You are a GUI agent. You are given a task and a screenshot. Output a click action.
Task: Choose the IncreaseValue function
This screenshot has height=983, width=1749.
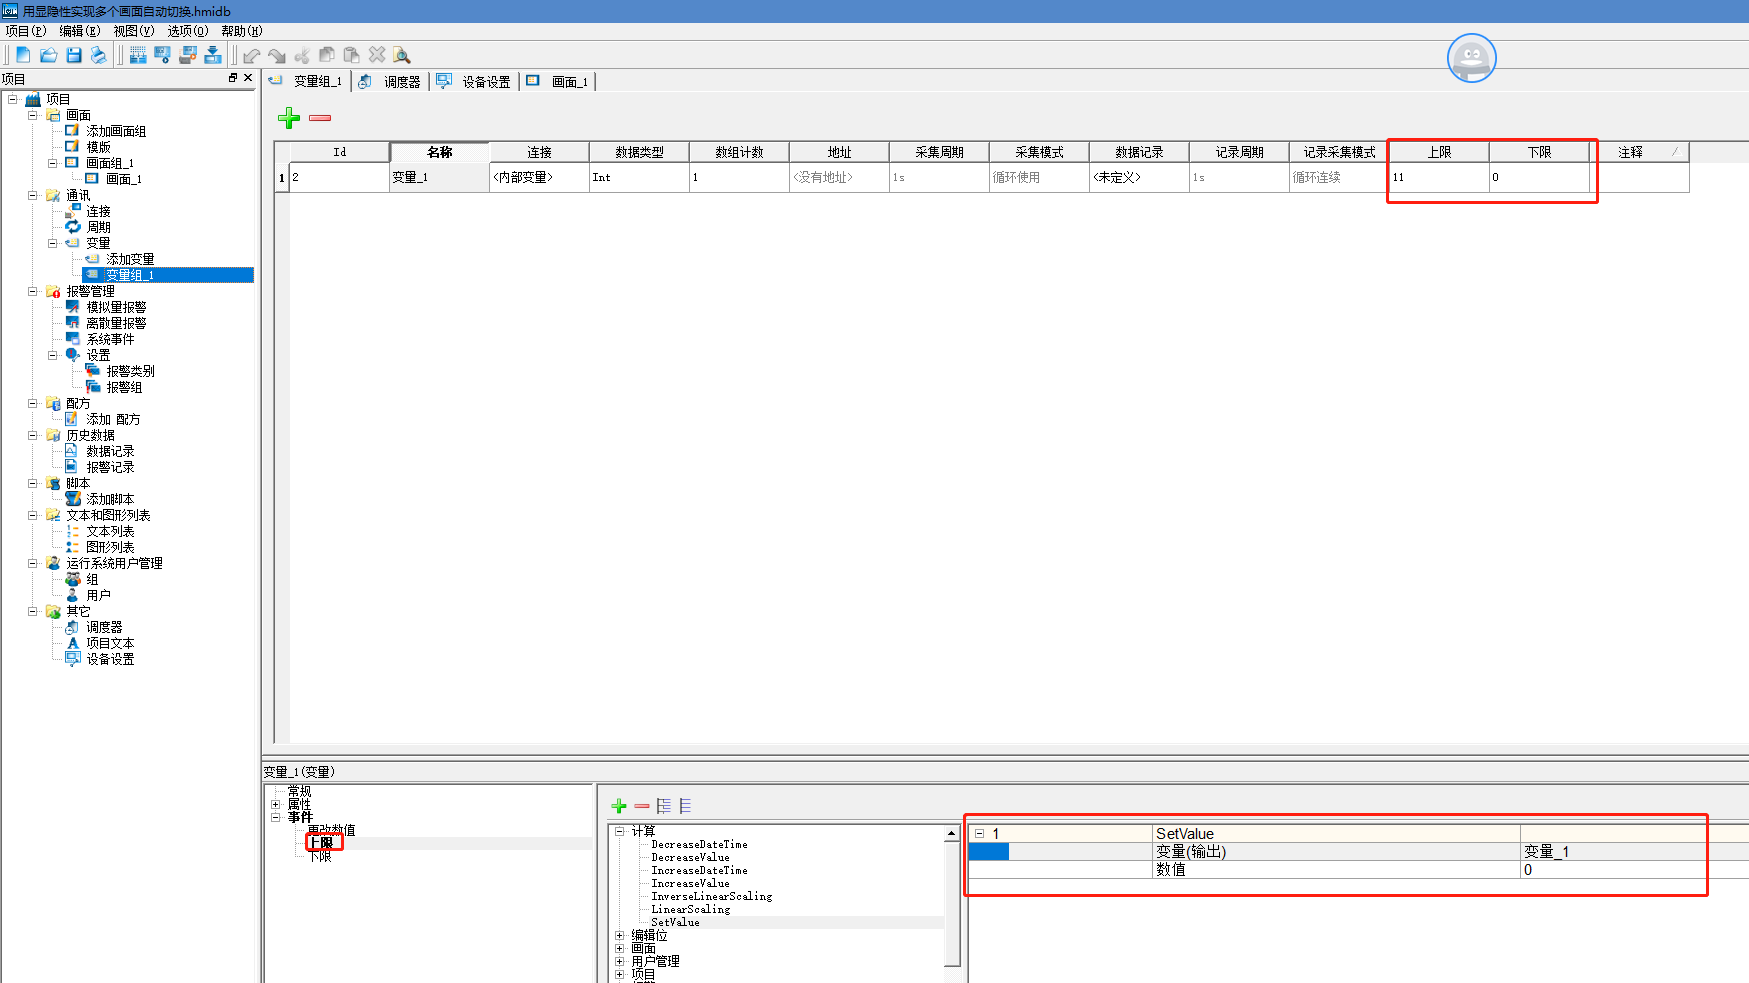[690, 884]
